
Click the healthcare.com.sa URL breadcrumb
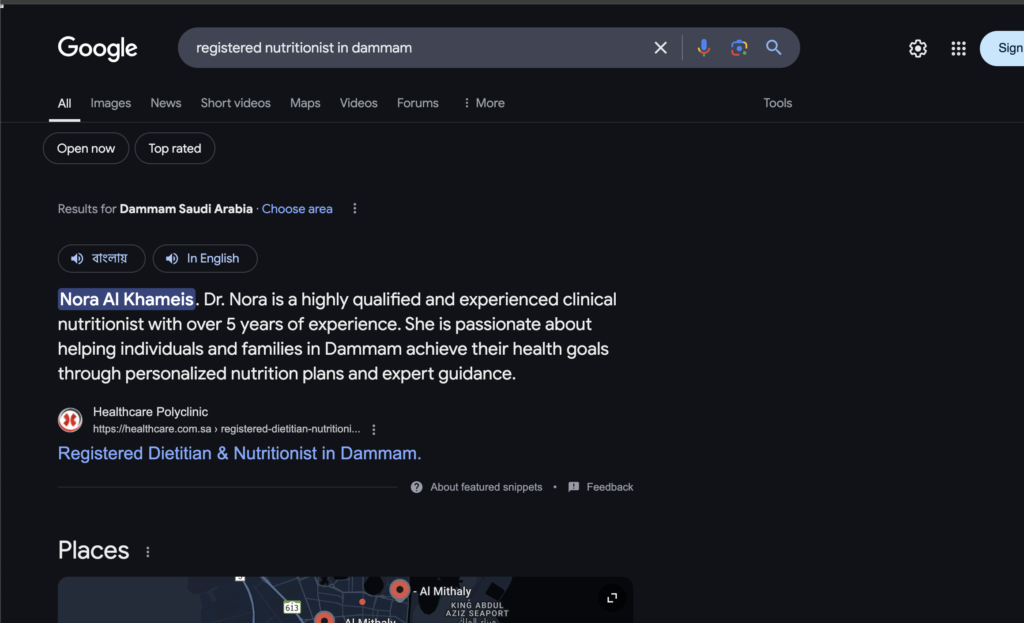[x=227, y=429]
